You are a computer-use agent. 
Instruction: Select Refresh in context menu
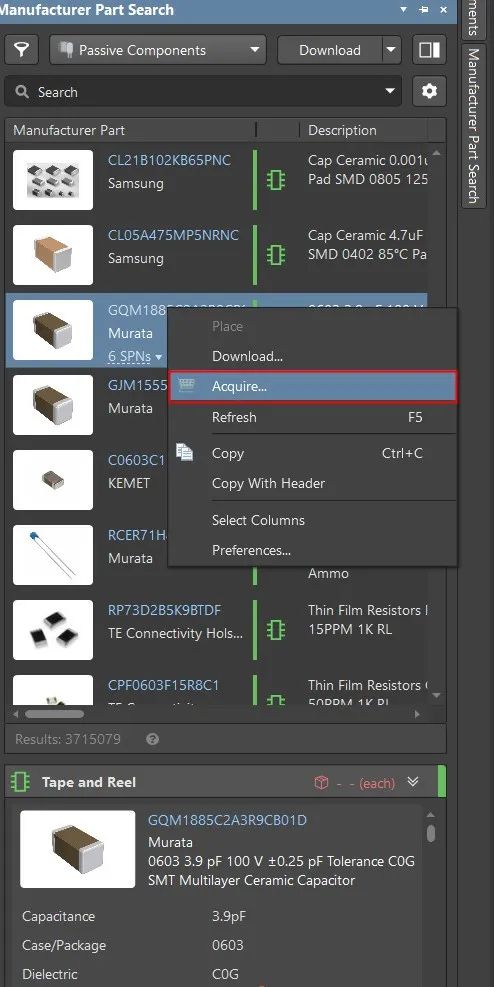[313, 417]
